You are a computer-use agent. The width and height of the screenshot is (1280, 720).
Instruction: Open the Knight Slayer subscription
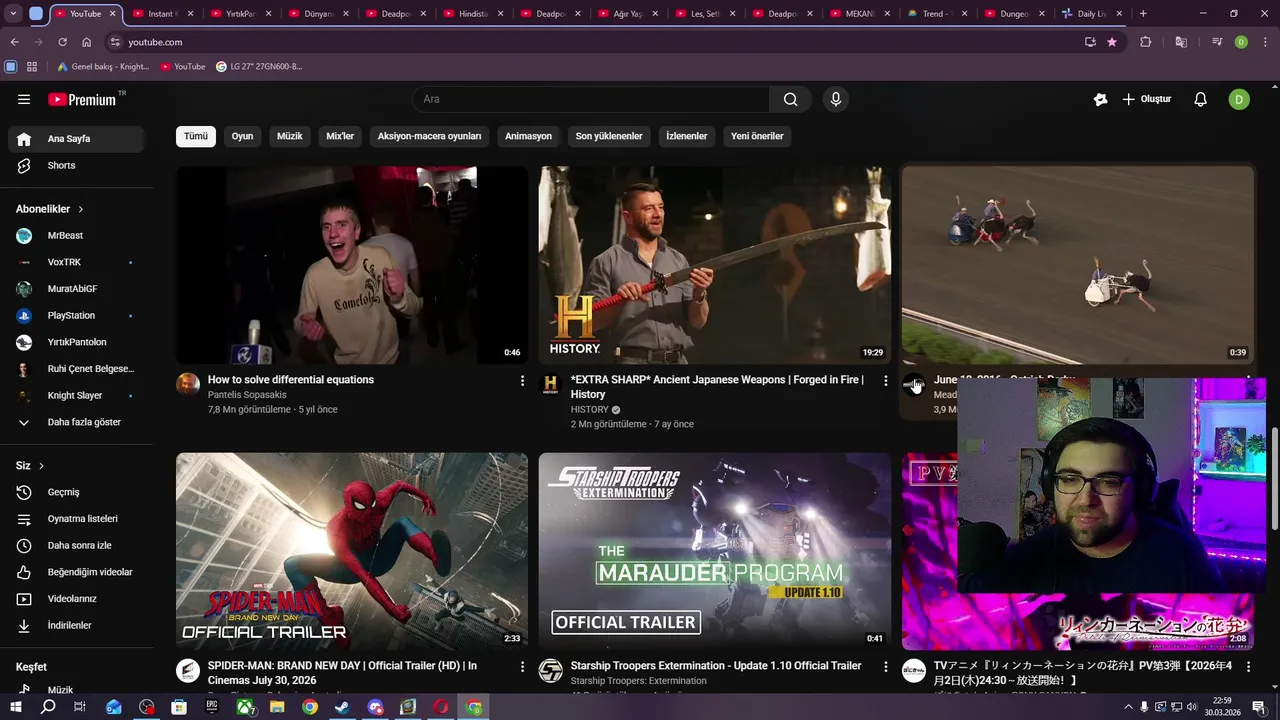click(x=76, y=396)
